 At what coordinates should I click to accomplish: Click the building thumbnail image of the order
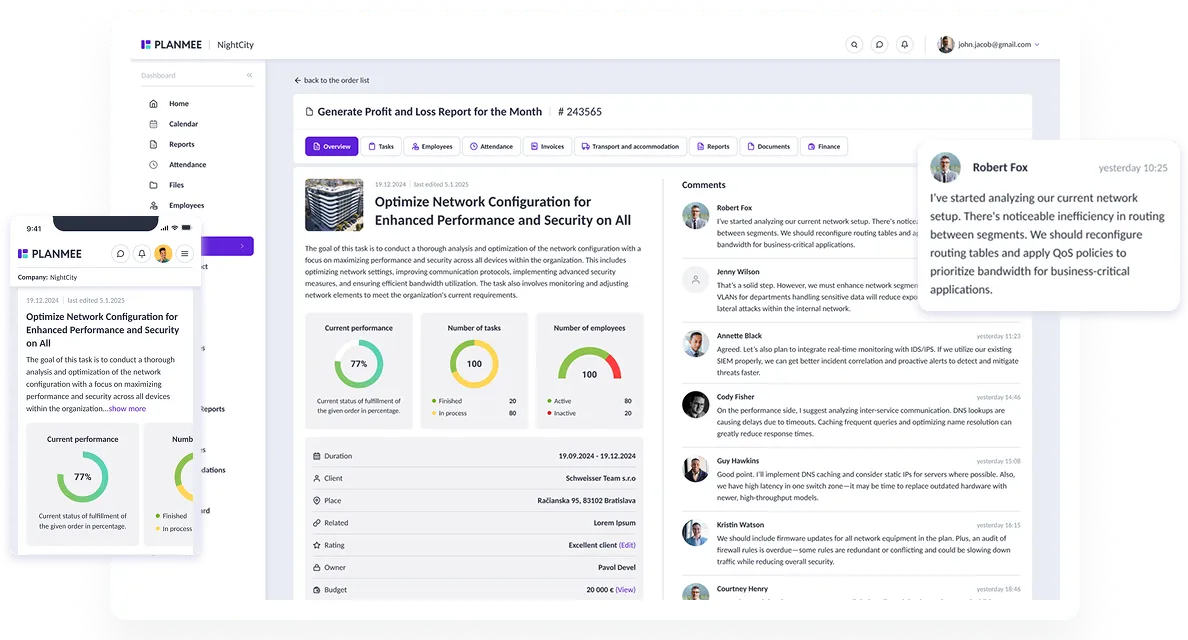click(334, 205)
